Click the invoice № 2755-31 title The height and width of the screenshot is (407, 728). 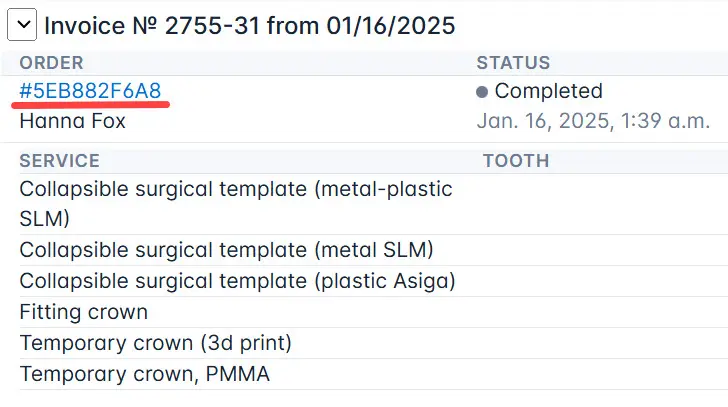(250, 25)
